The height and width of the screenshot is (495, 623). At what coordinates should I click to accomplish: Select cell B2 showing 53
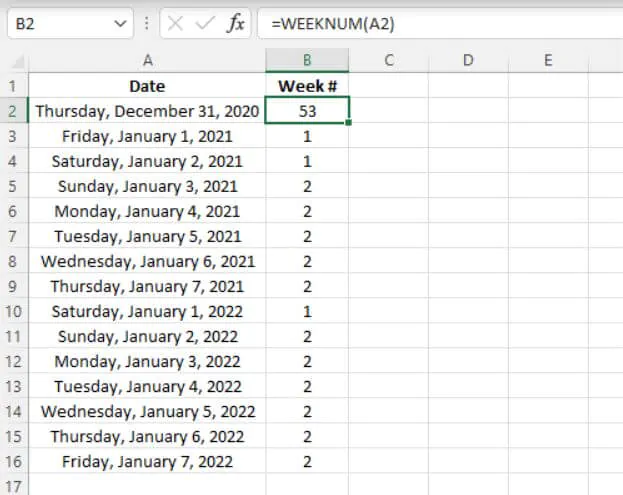pyautogui.click(x=307, y=111)
